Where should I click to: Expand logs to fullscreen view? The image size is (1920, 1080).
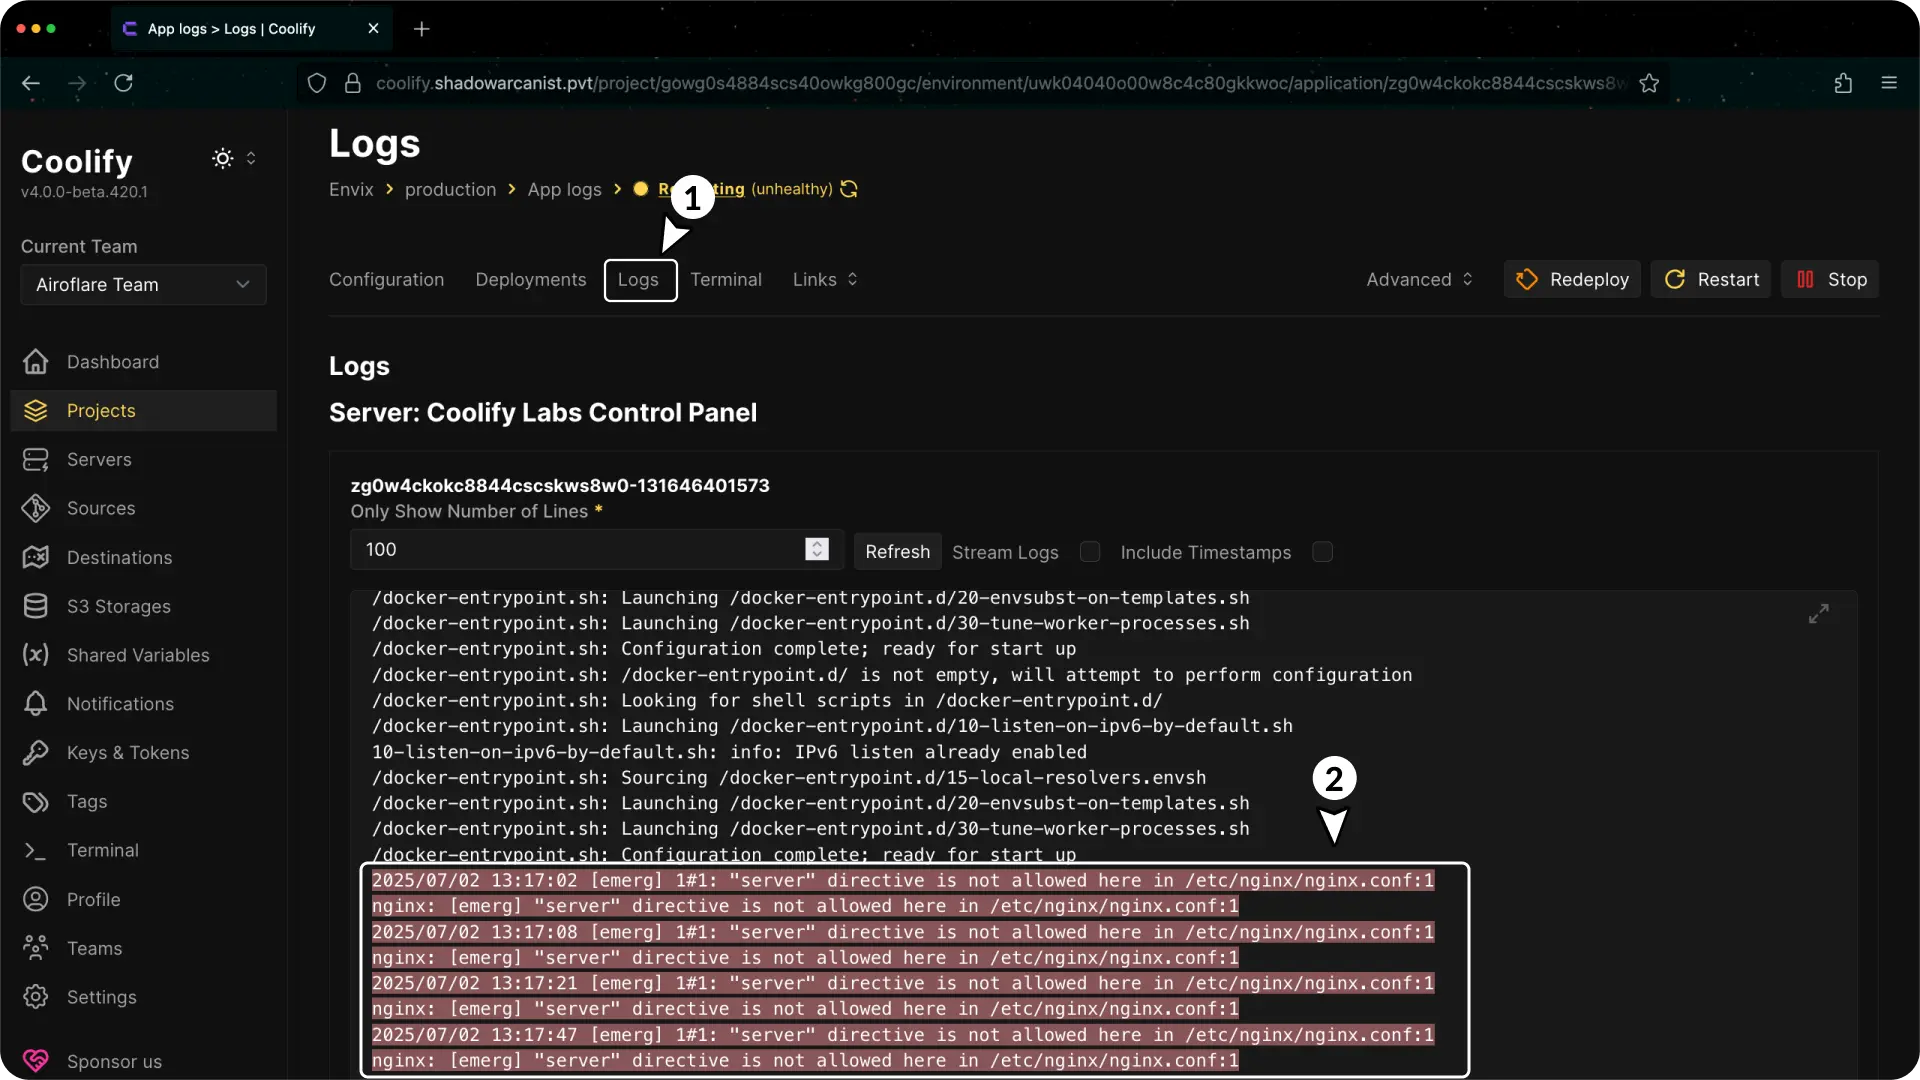coord(1819,614)
